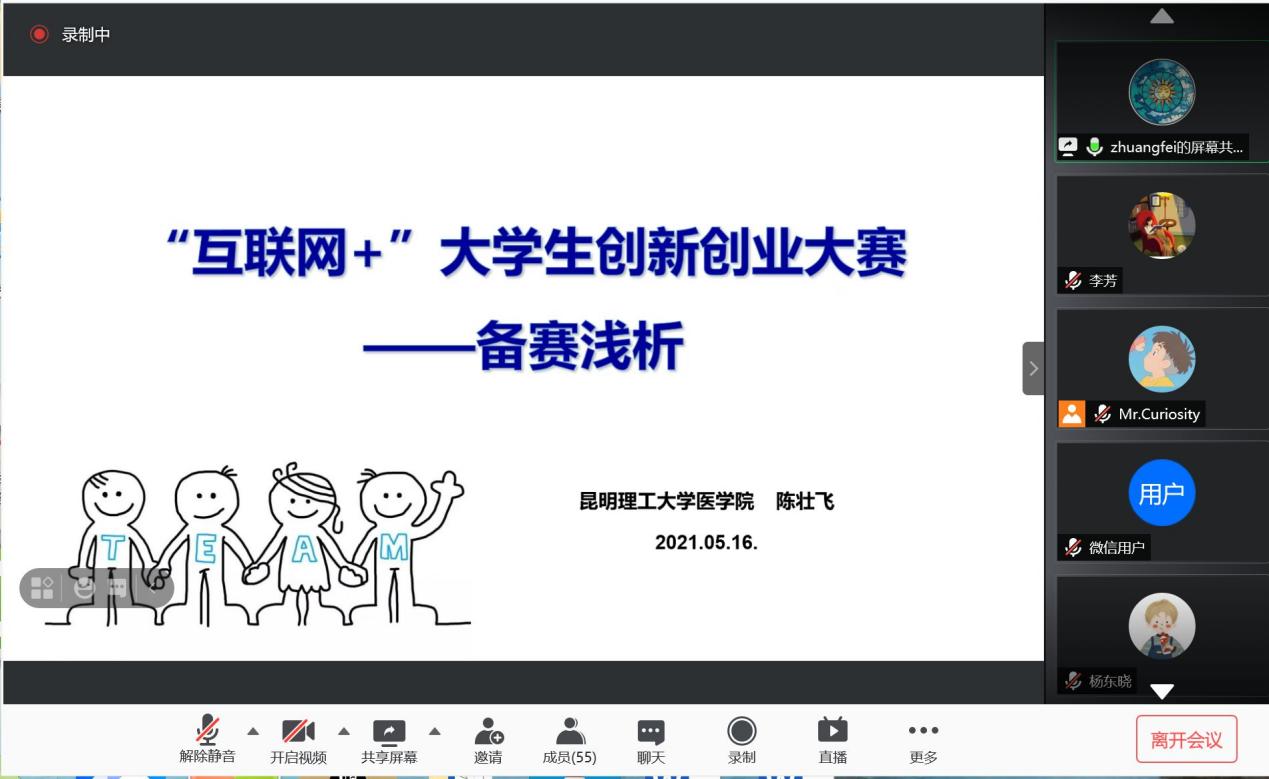Image resolution: width=1269 pixels, height=779 pixels.
Task: Select zhuangfei's participant avatar
Action: point(1162,91)
